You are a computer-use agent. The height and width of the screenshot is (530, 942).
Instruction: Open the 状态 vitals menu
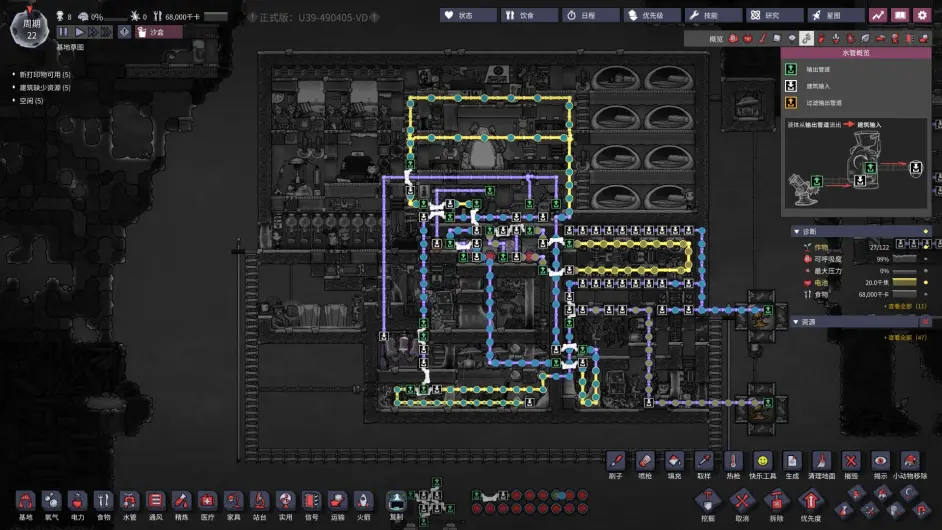468,16
